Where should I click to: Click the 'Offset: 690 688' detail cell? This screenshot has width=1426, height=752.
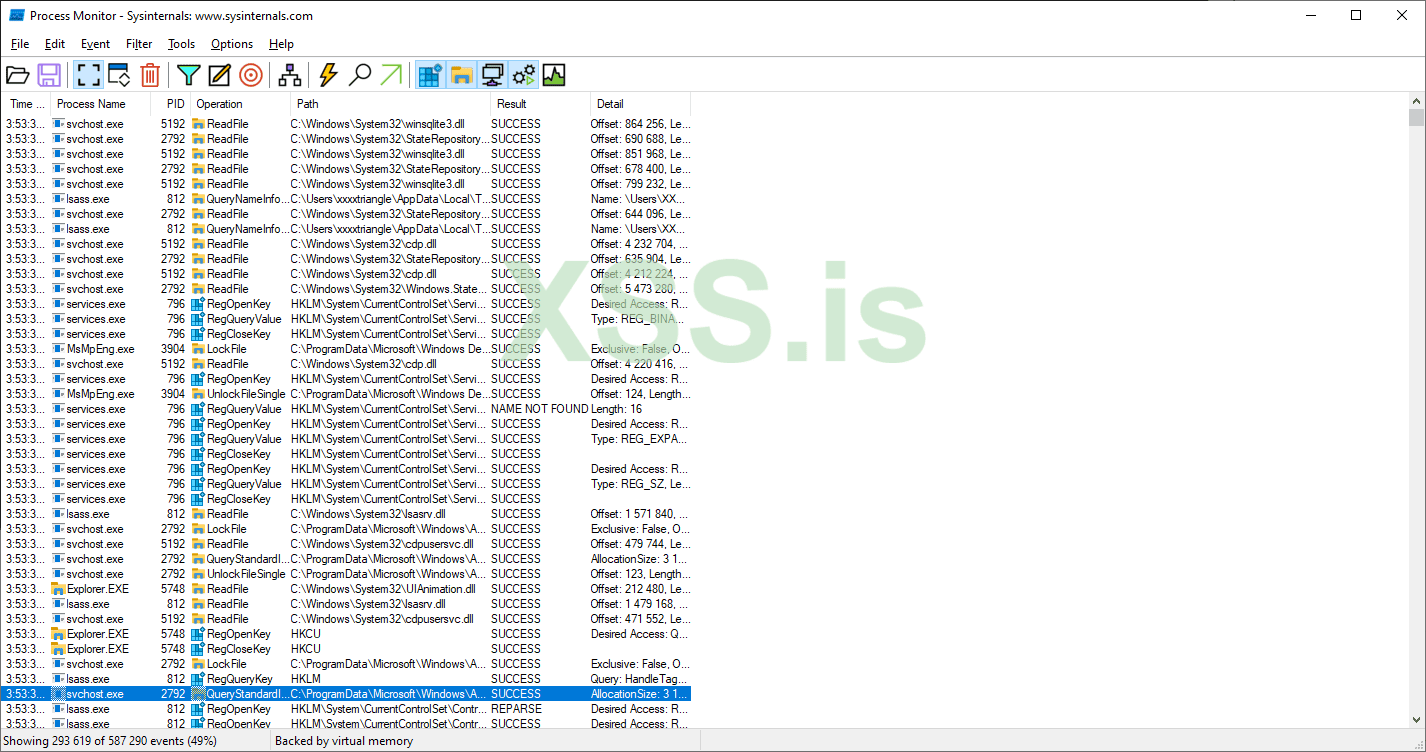pos(640,139)
